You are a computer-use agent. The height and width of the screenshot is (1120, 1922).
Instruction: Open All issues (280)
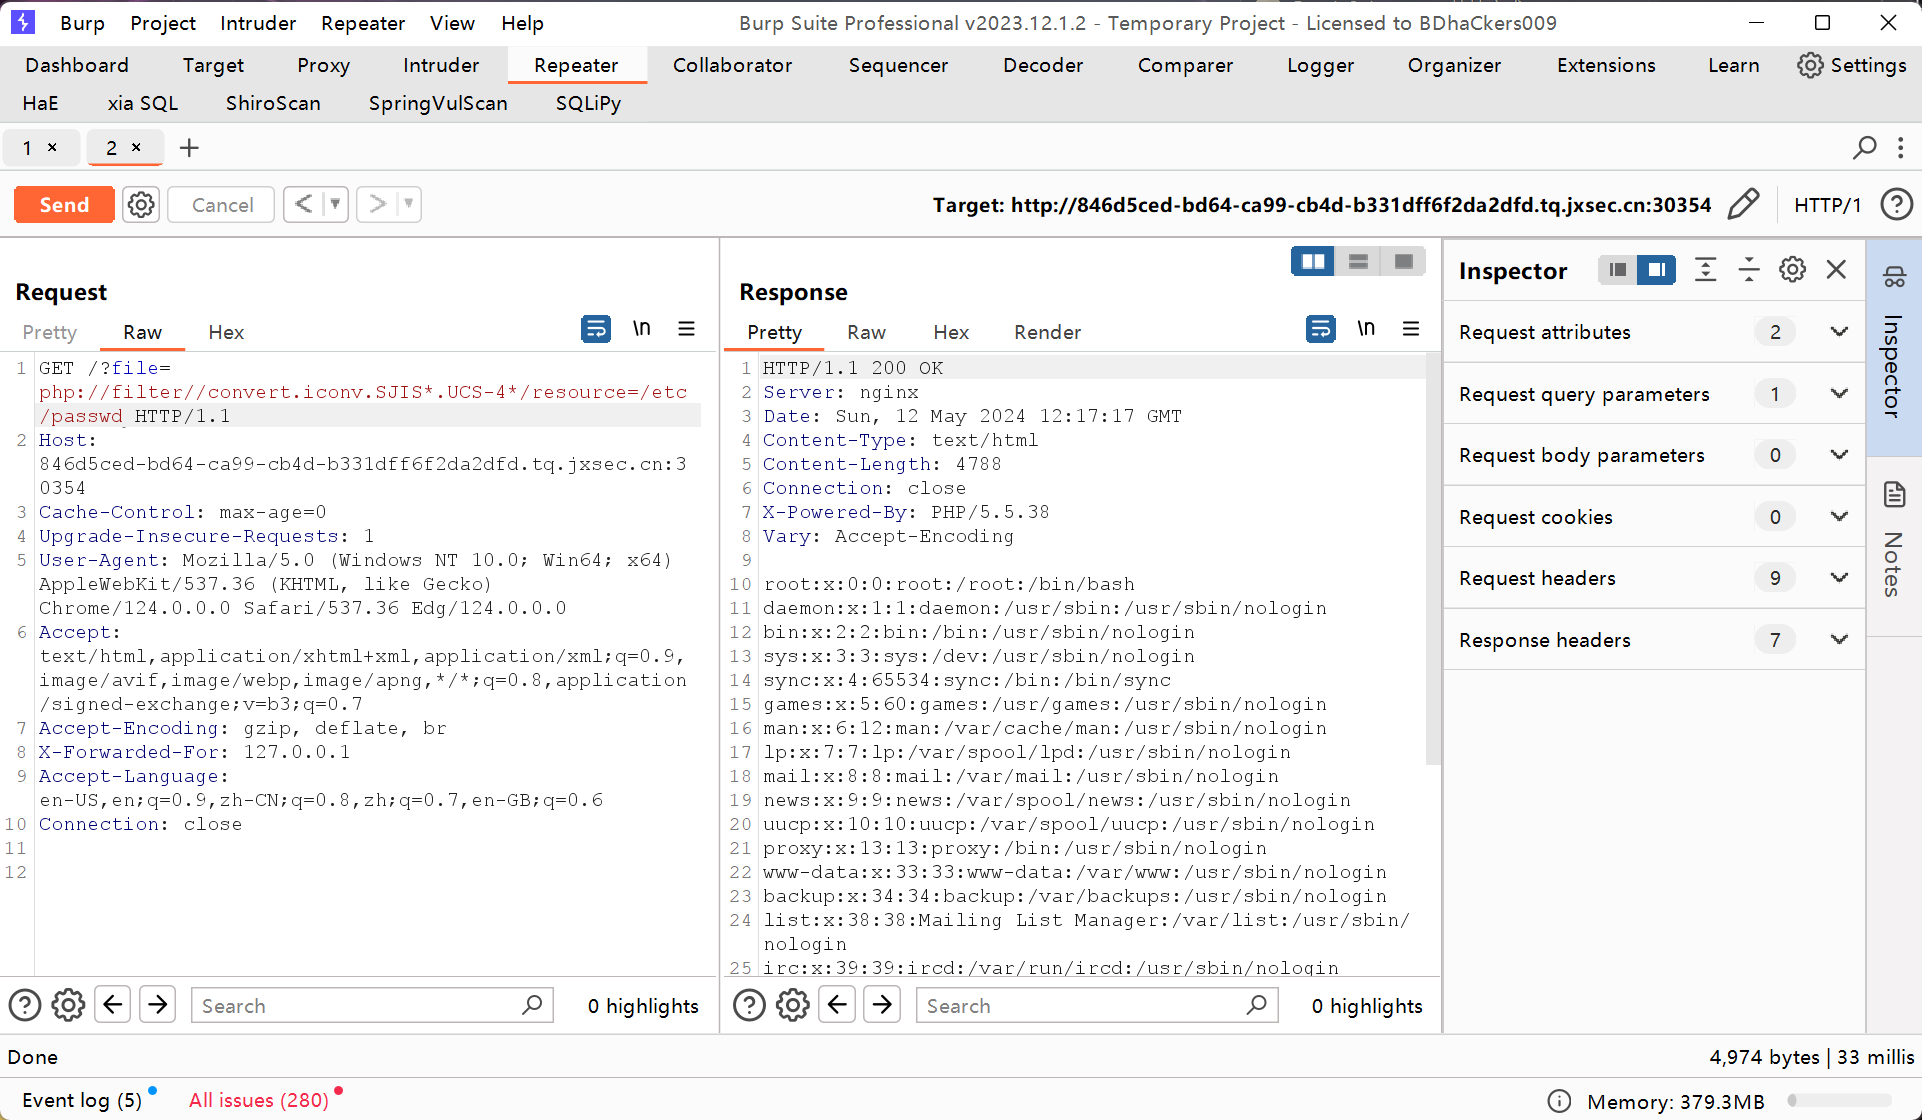(259, 1100)
